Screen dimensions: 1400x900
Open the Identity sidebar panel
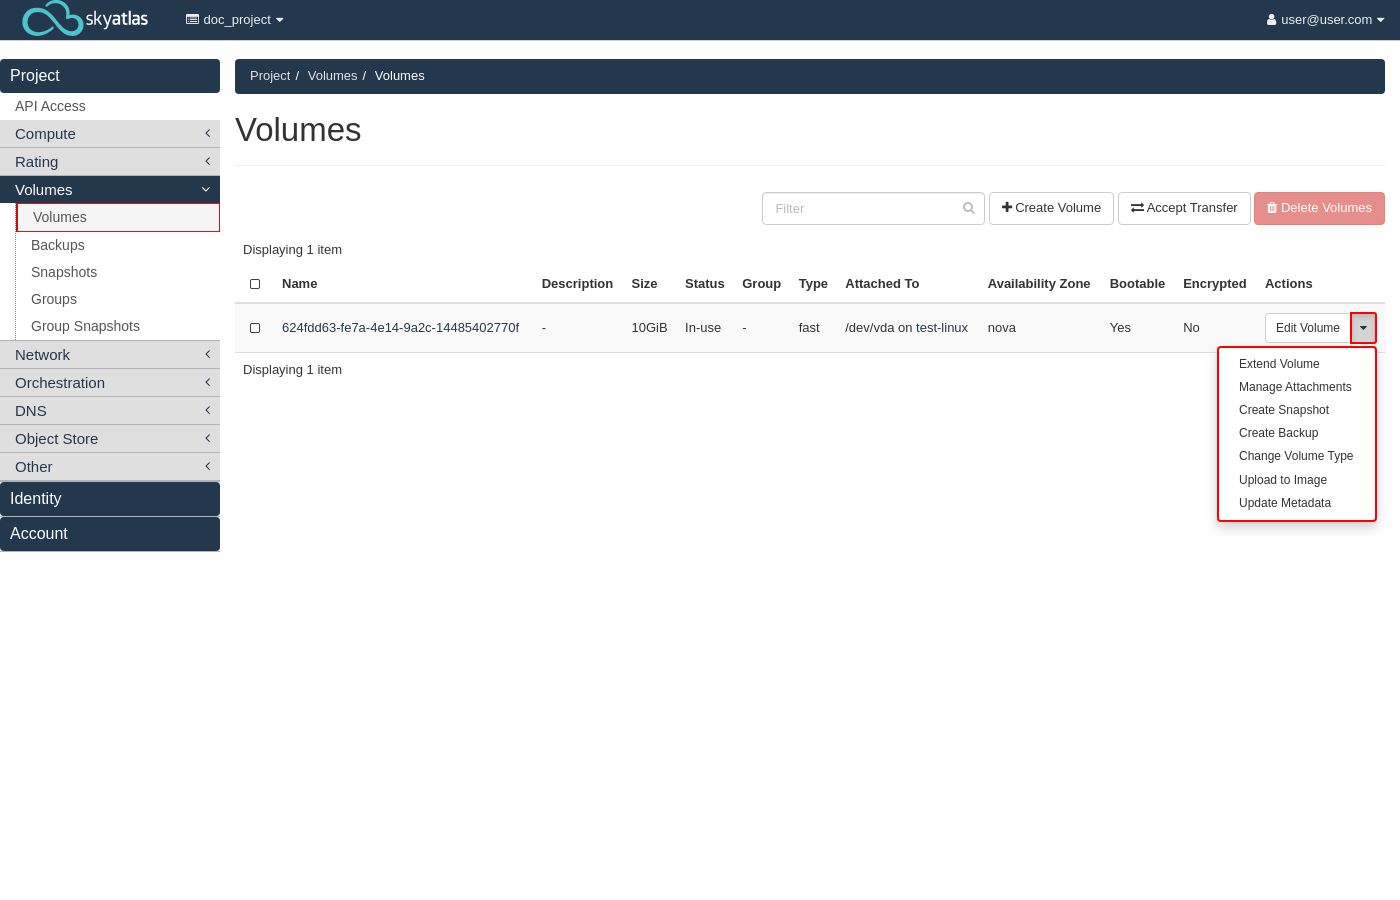(110, 499)
